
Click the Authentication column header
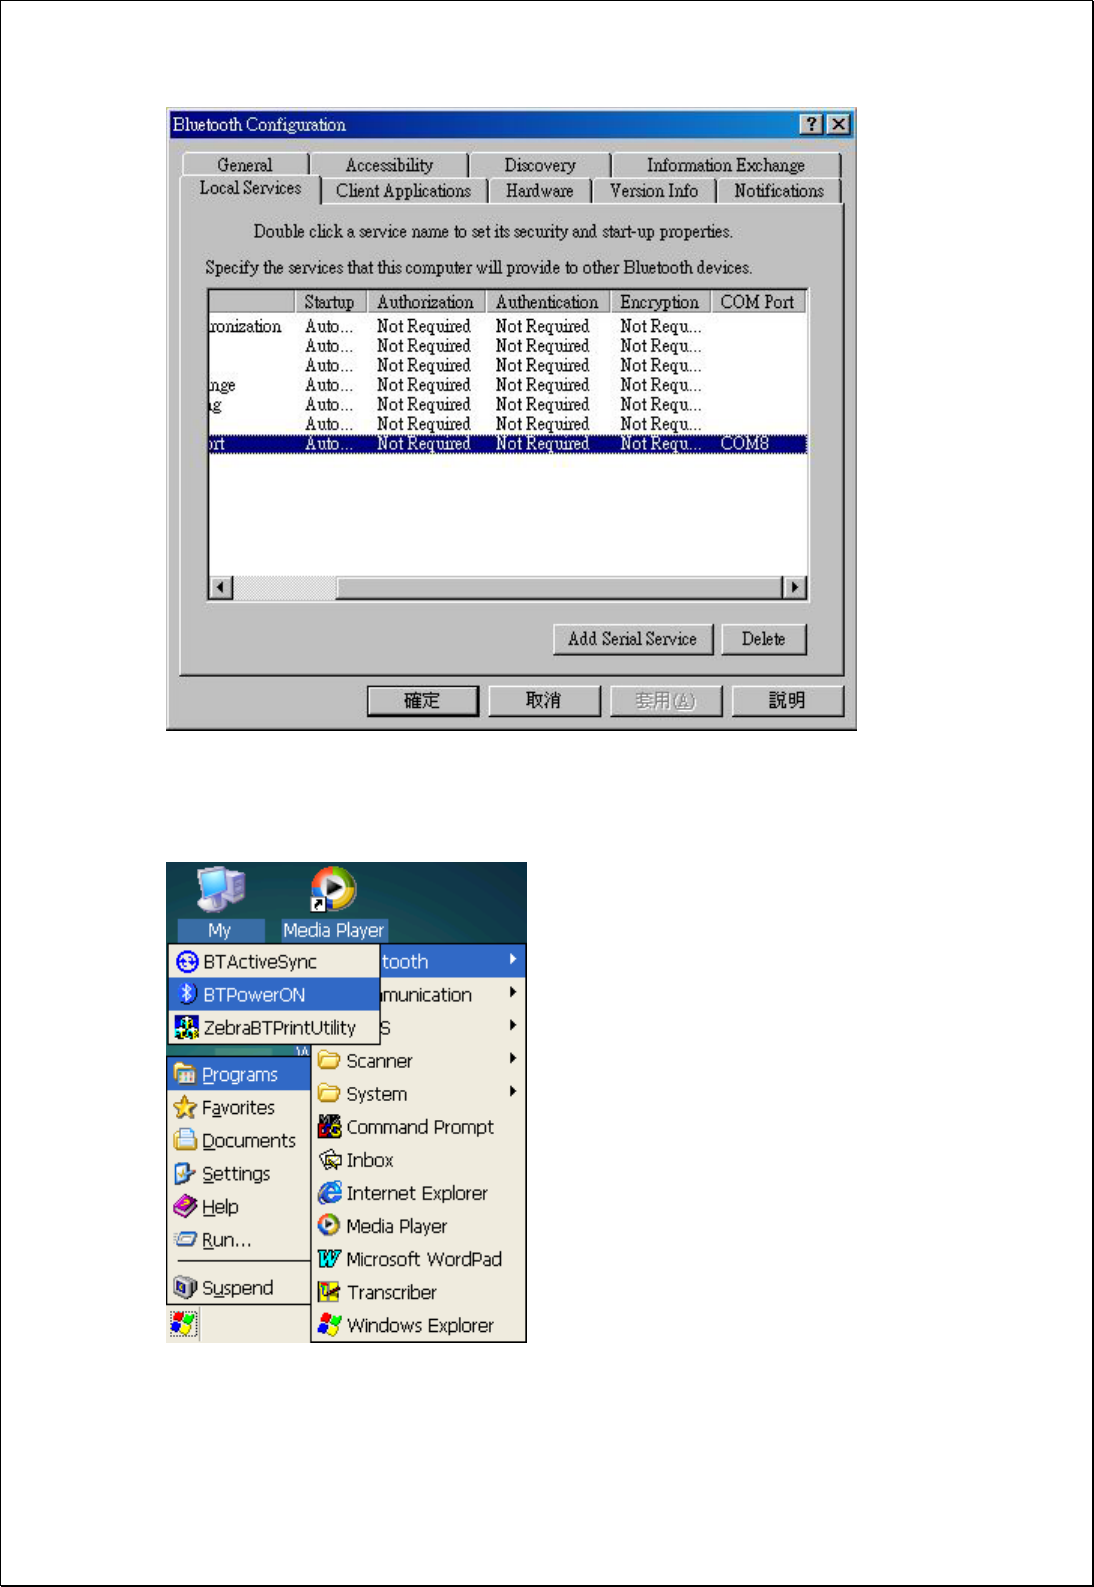click(547, 302)
